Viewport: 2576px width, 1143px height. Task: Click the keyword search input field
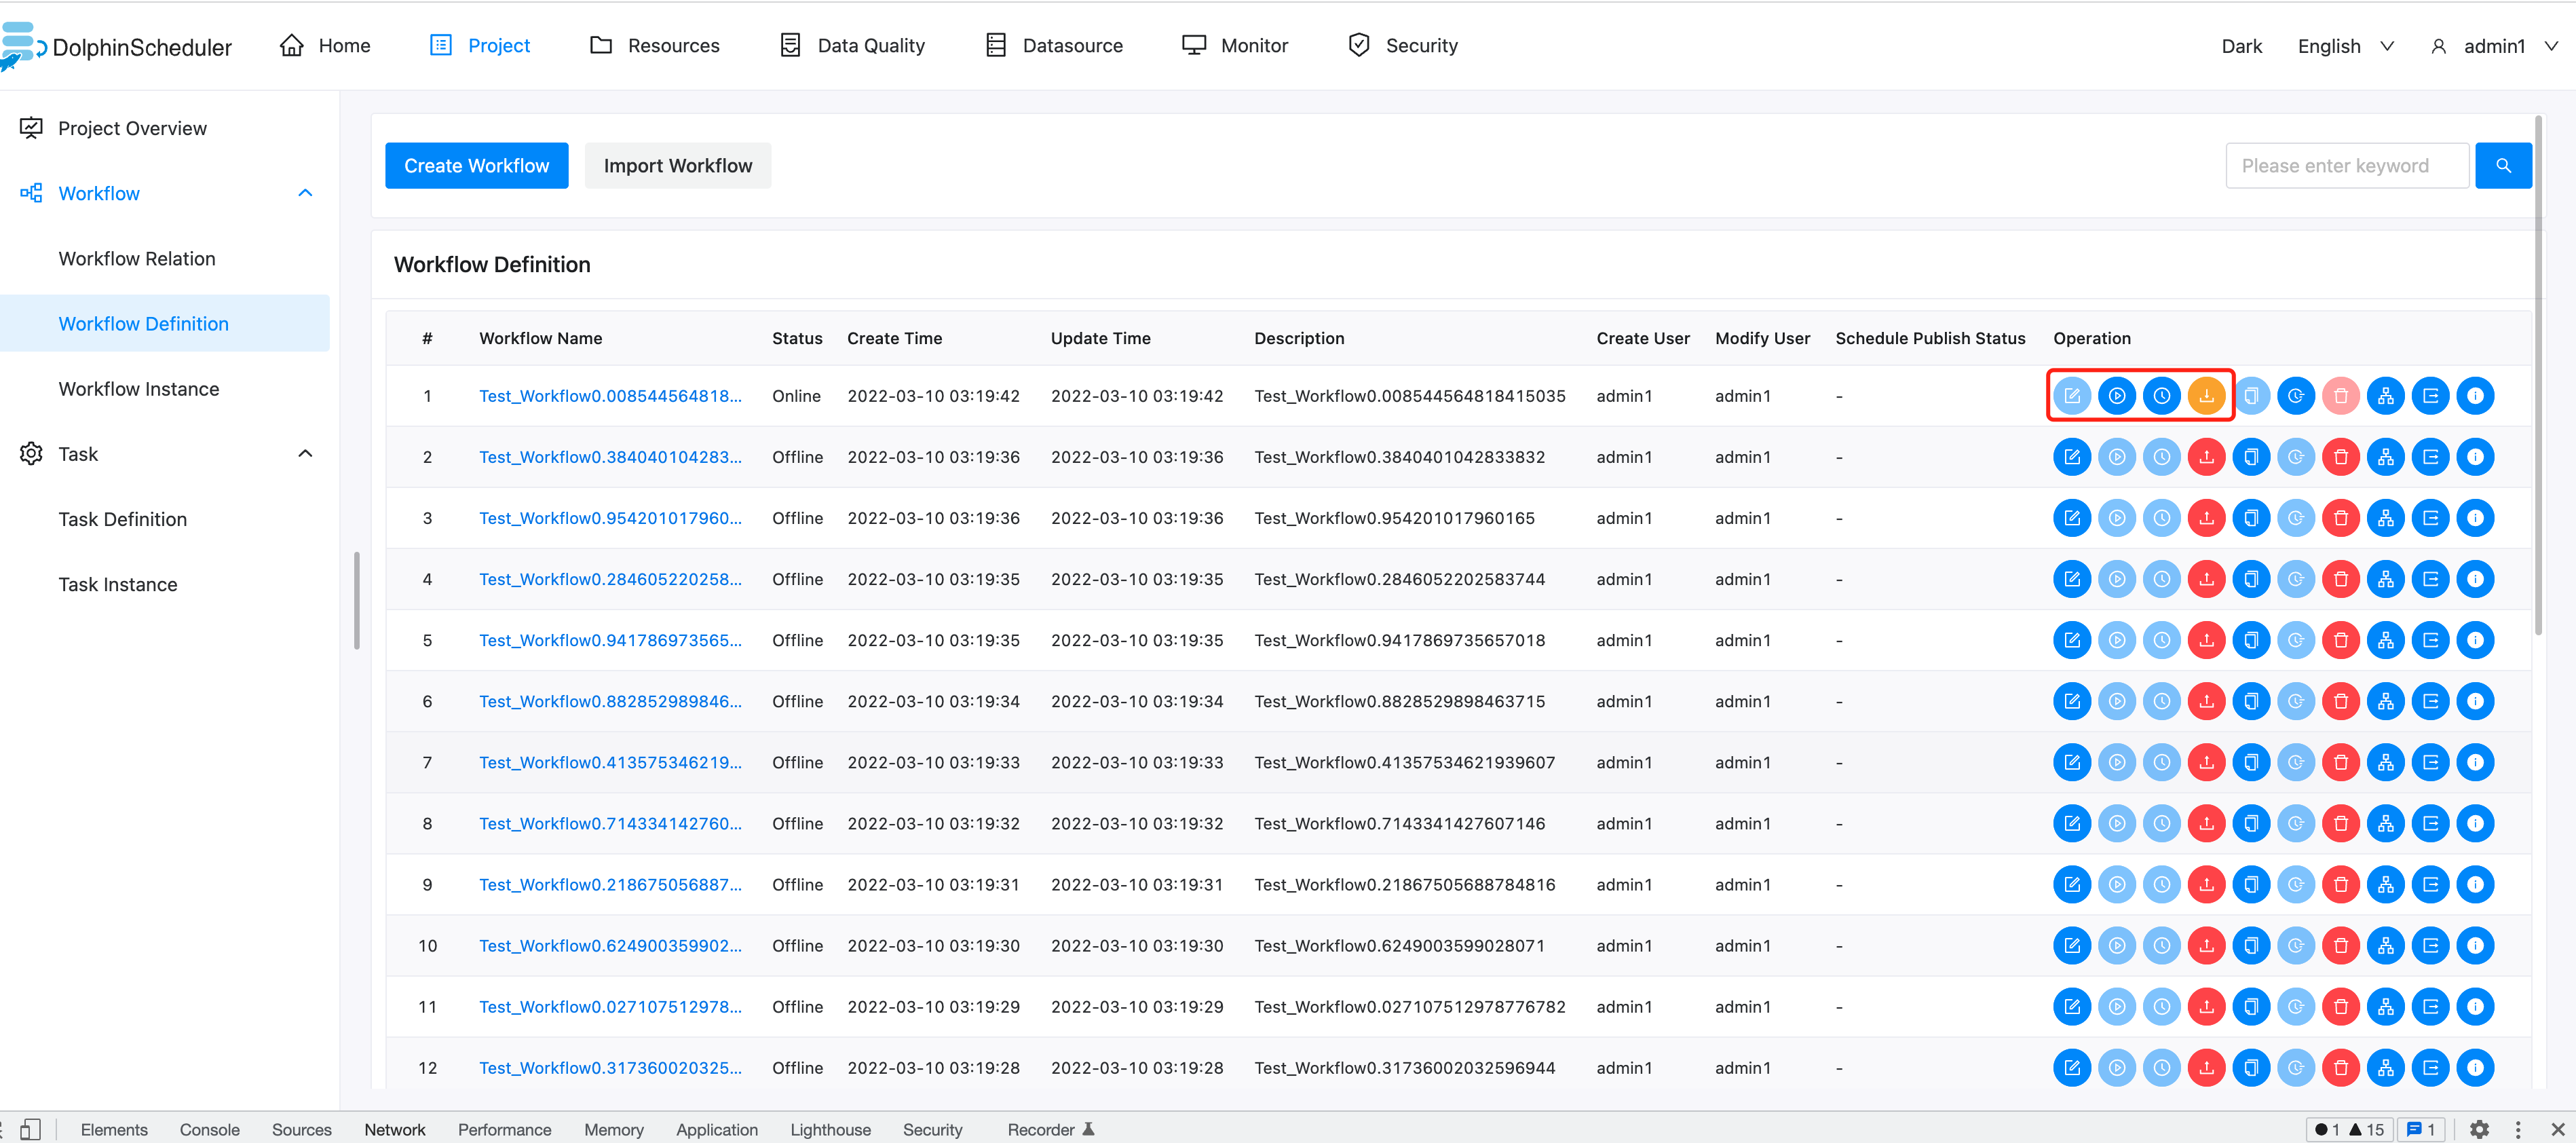point(2345,165)
